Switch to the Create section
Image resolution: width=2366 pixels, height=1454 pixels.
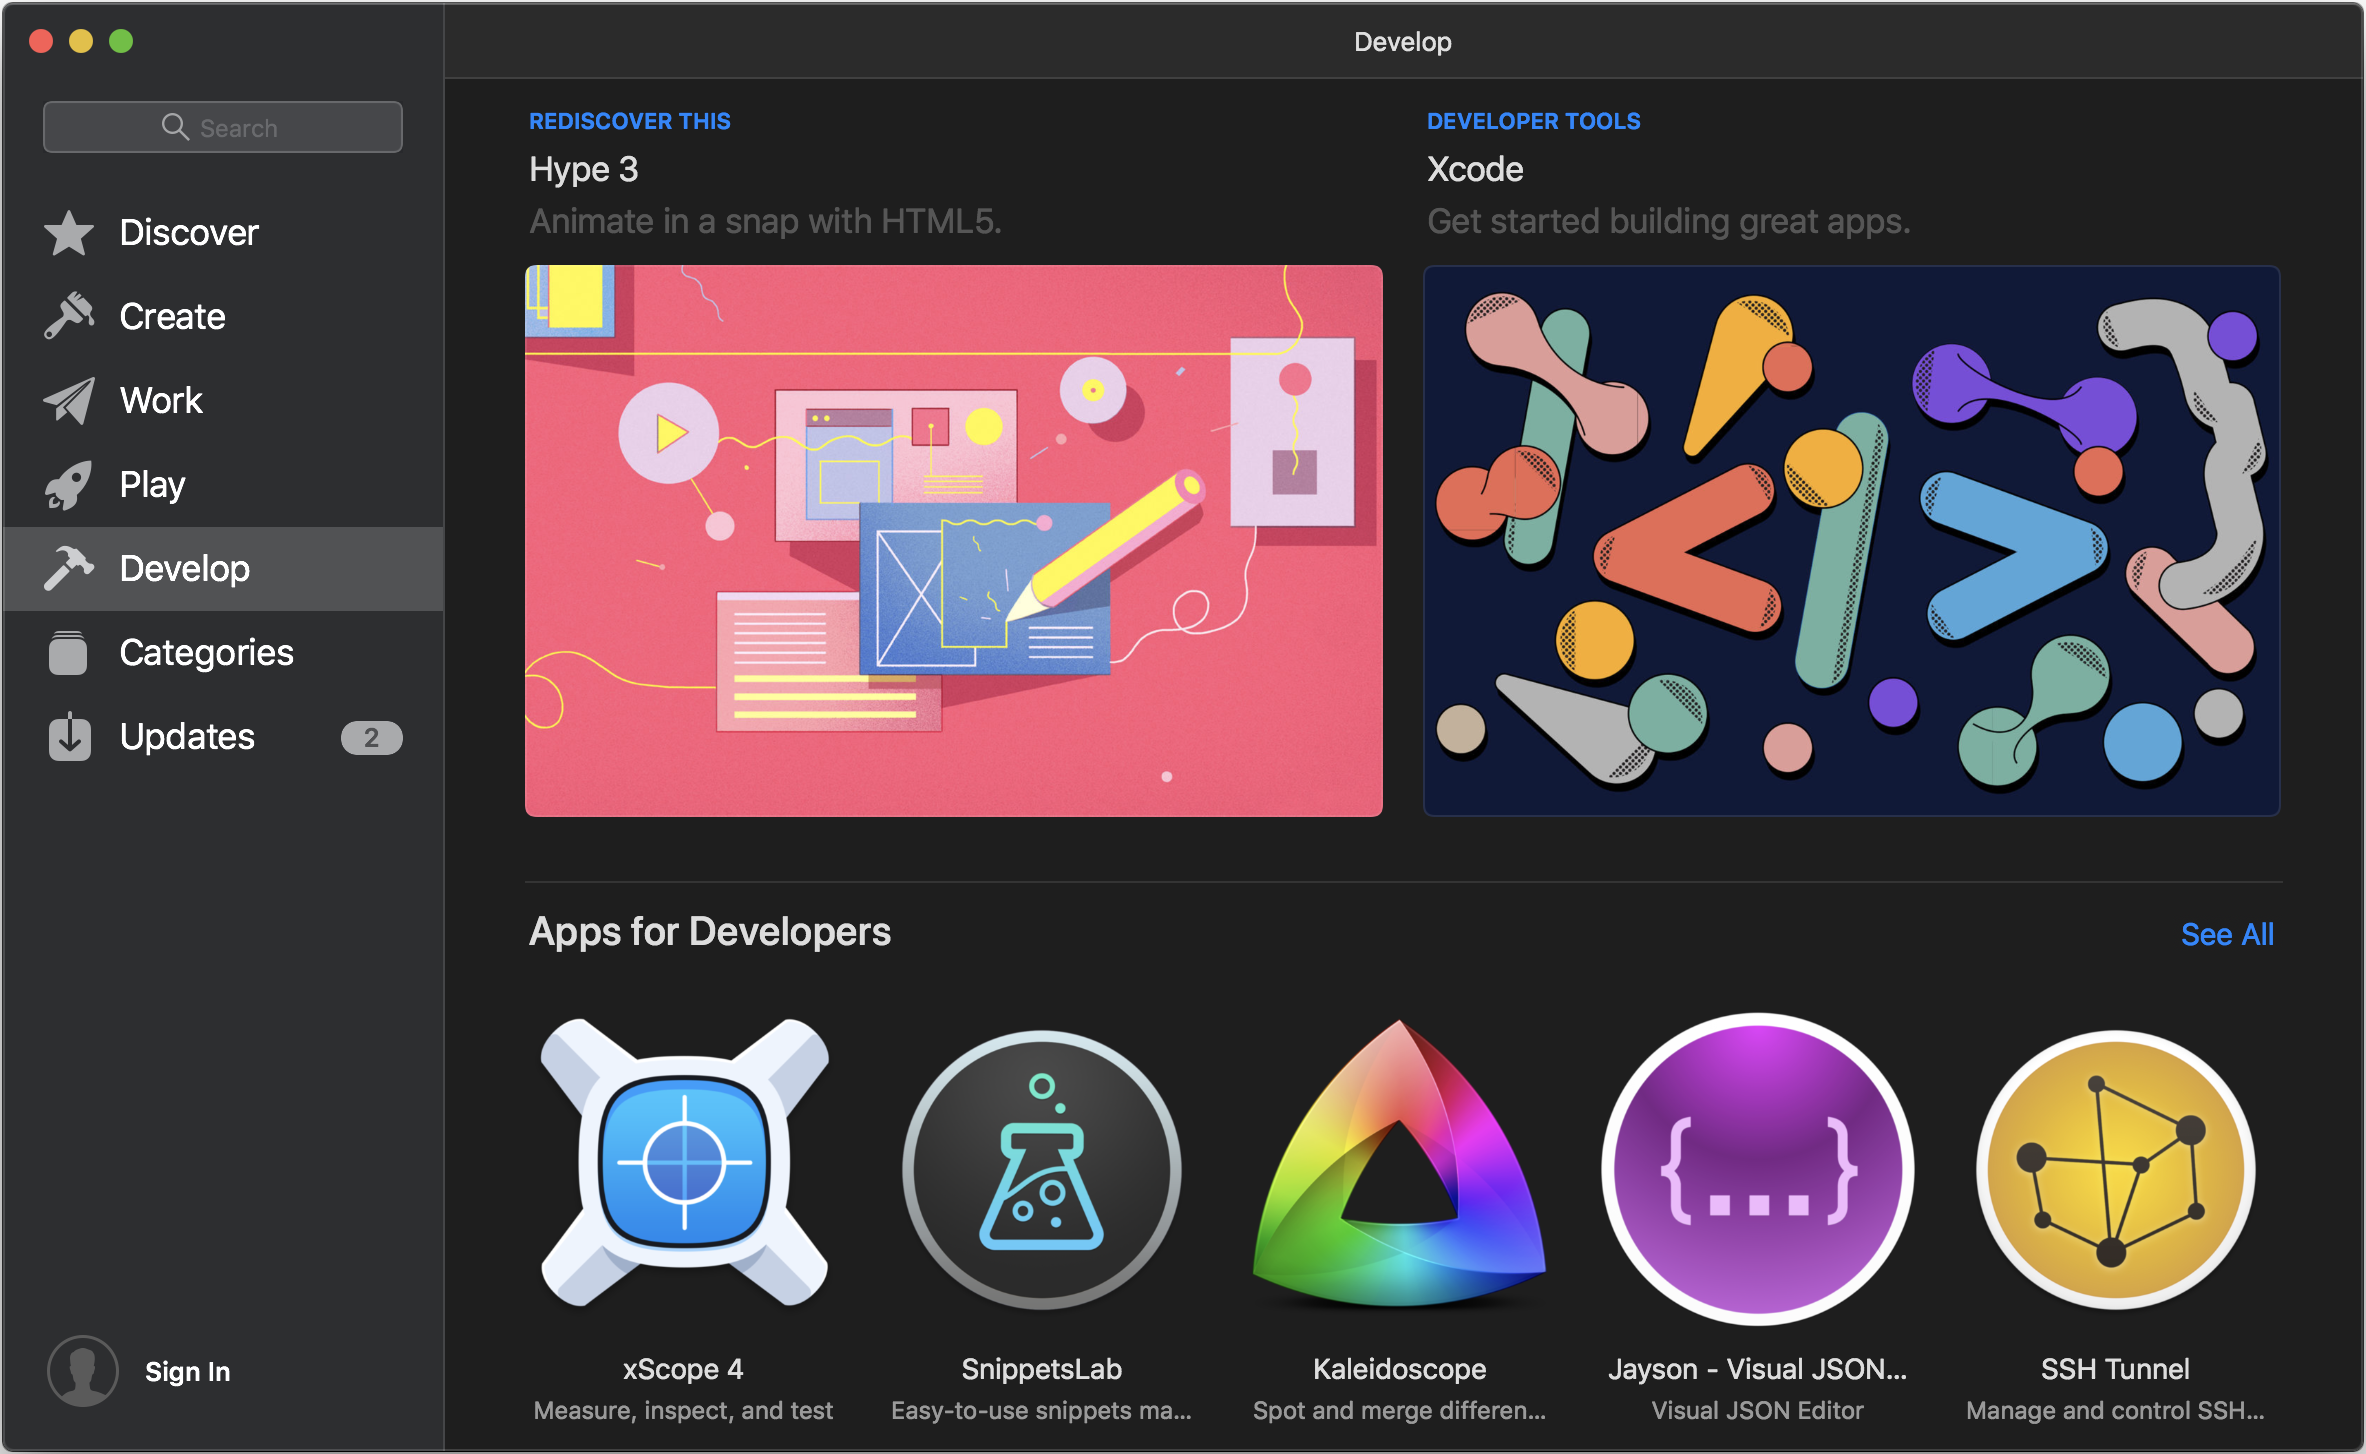[x=172, y=317]
